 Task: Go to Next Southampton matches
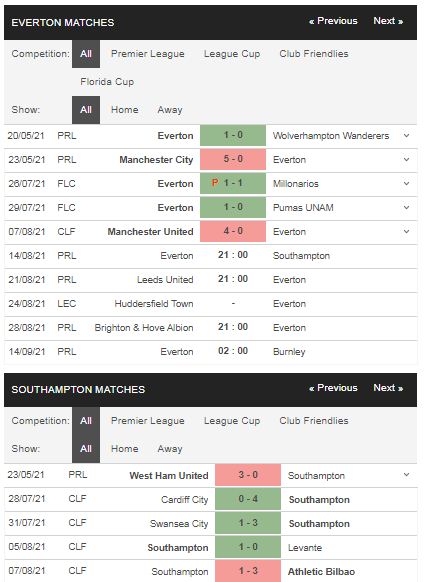(388, 388)
